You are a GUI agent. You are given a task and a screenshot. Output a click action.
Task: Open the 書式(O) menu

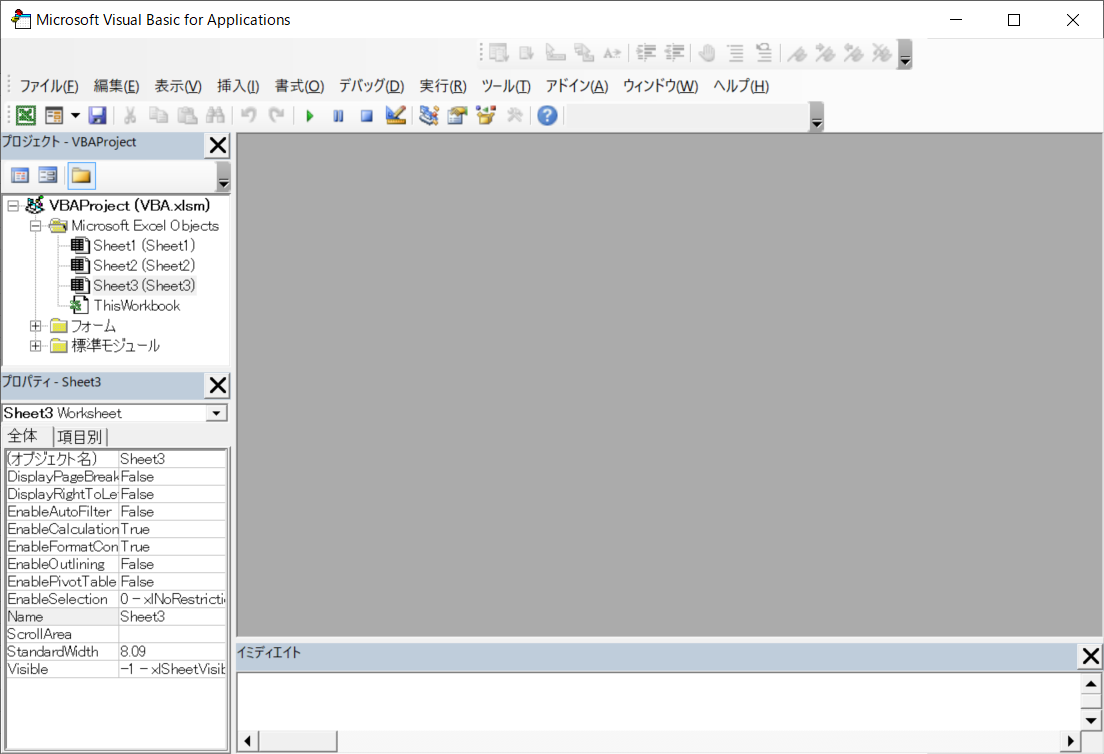point(299,86)
